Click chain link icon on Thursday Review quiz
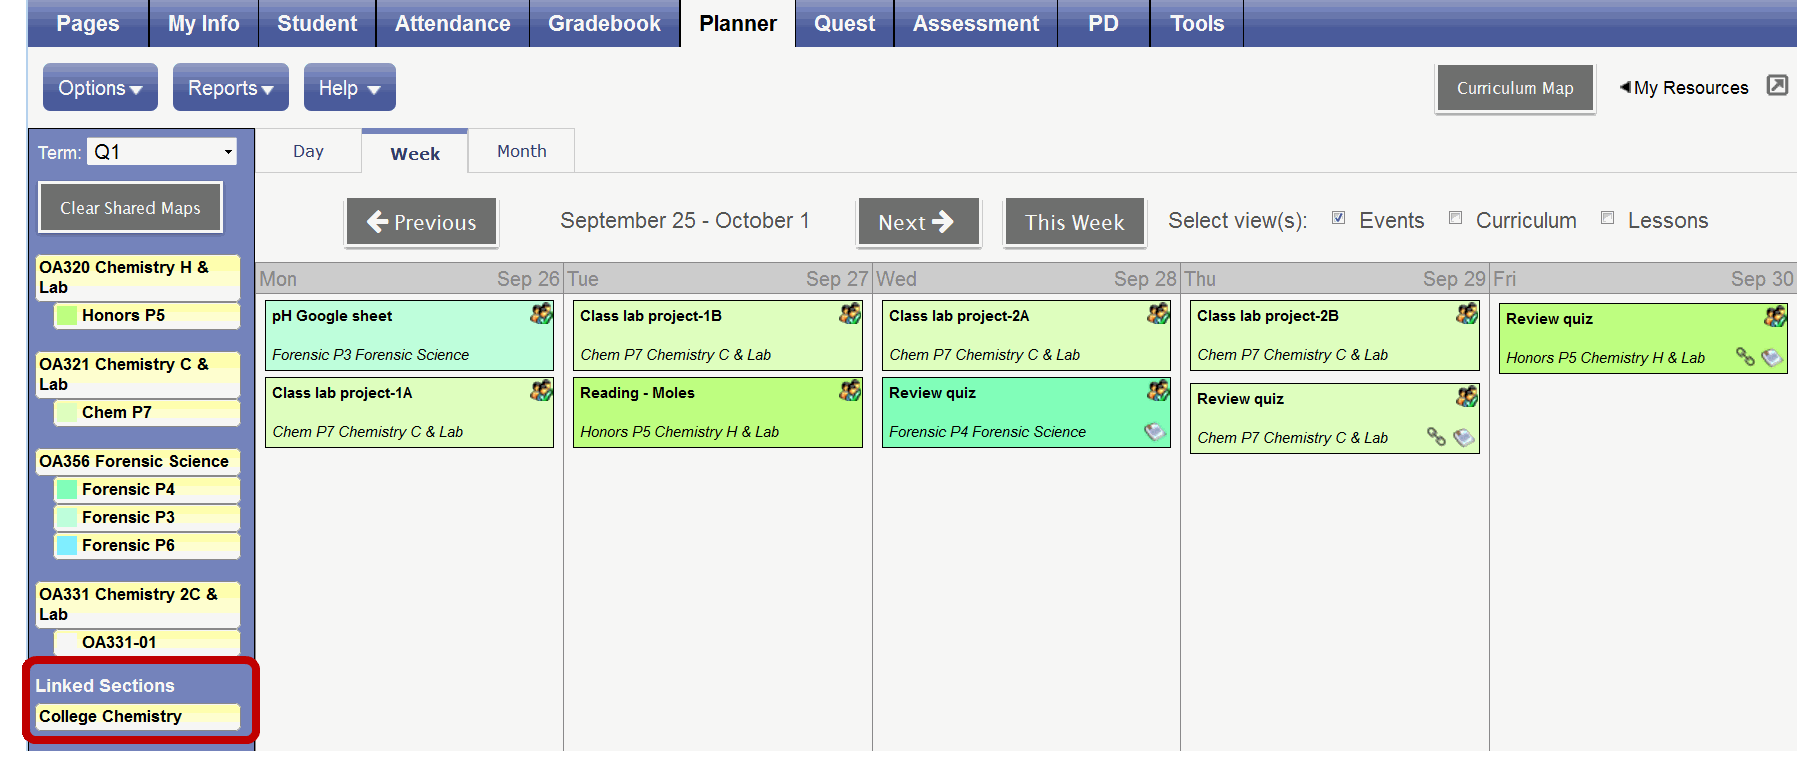The width and height of the screenshot is (1797, 766). (x=1436, y=437)
